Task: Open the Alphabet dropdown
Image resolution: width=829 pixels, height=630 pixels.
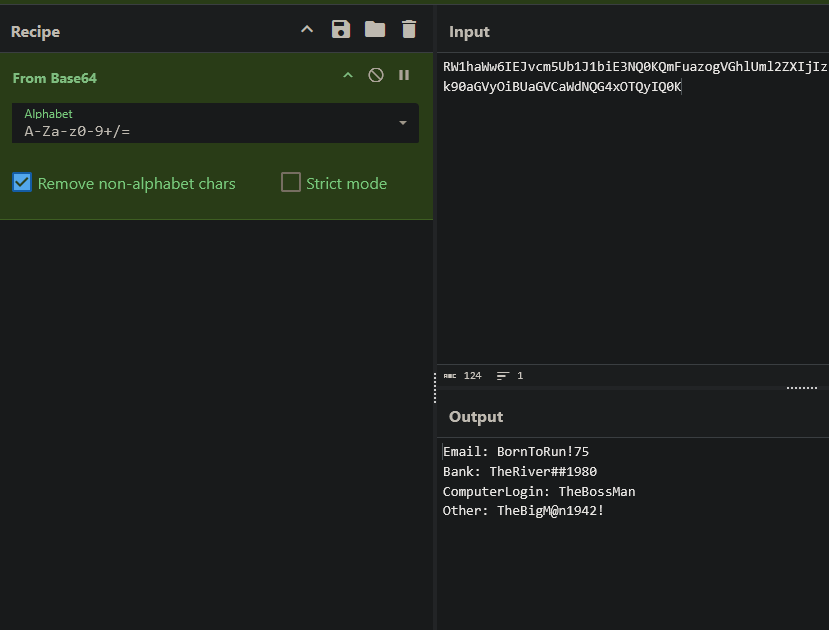Action: (x=402, y=123)
